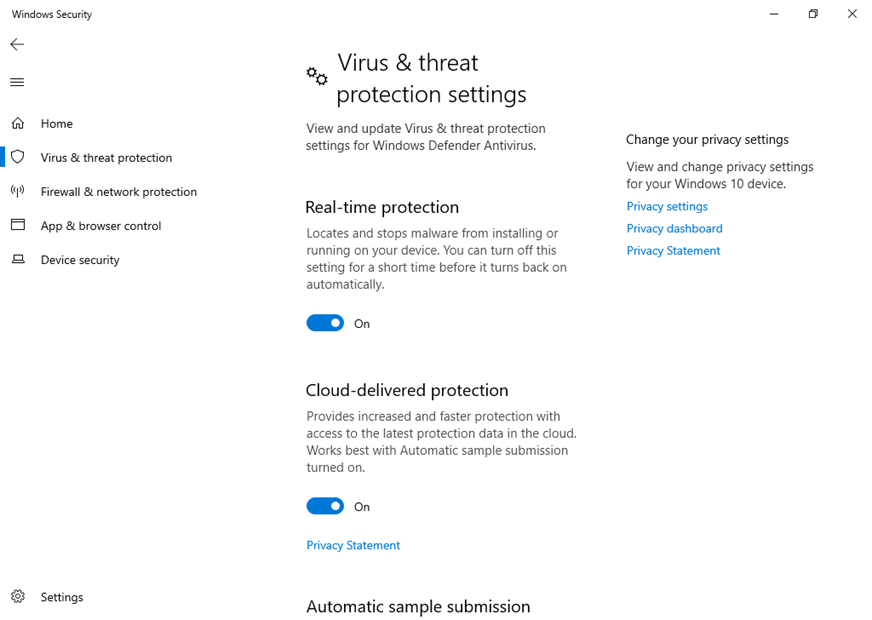The height and width of the screenshot is (620, 872).
Task: Select Device security in the sidebar
Action: [x=79, y=259]
